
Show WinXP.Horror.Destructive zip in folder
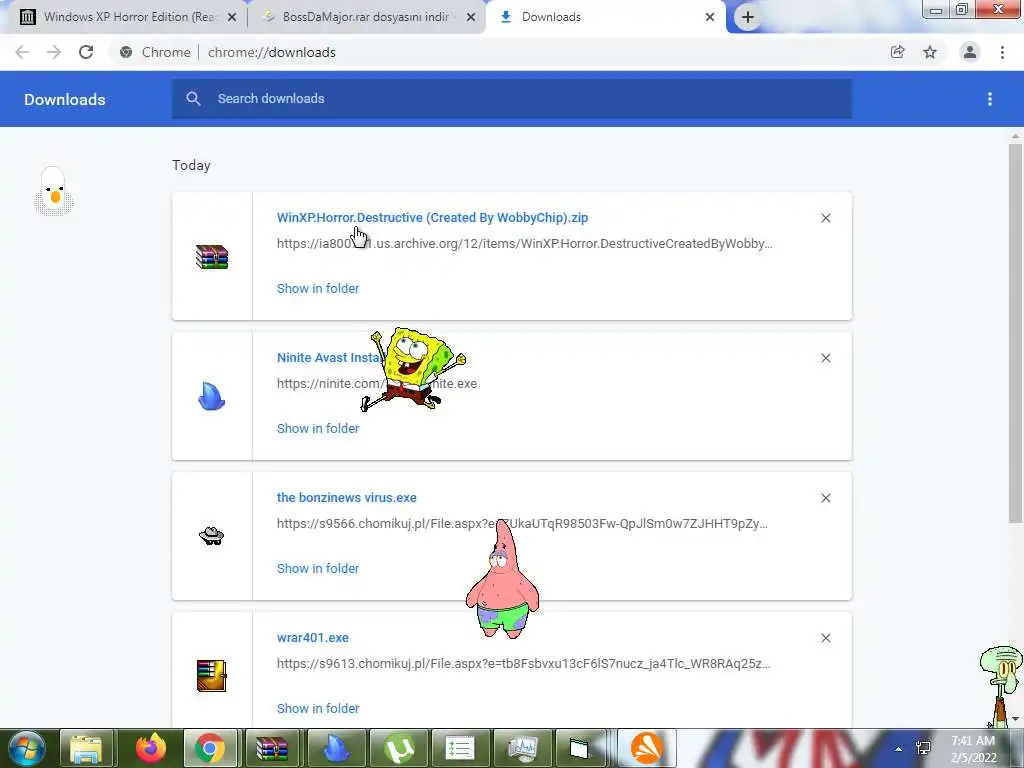(318, 288)
